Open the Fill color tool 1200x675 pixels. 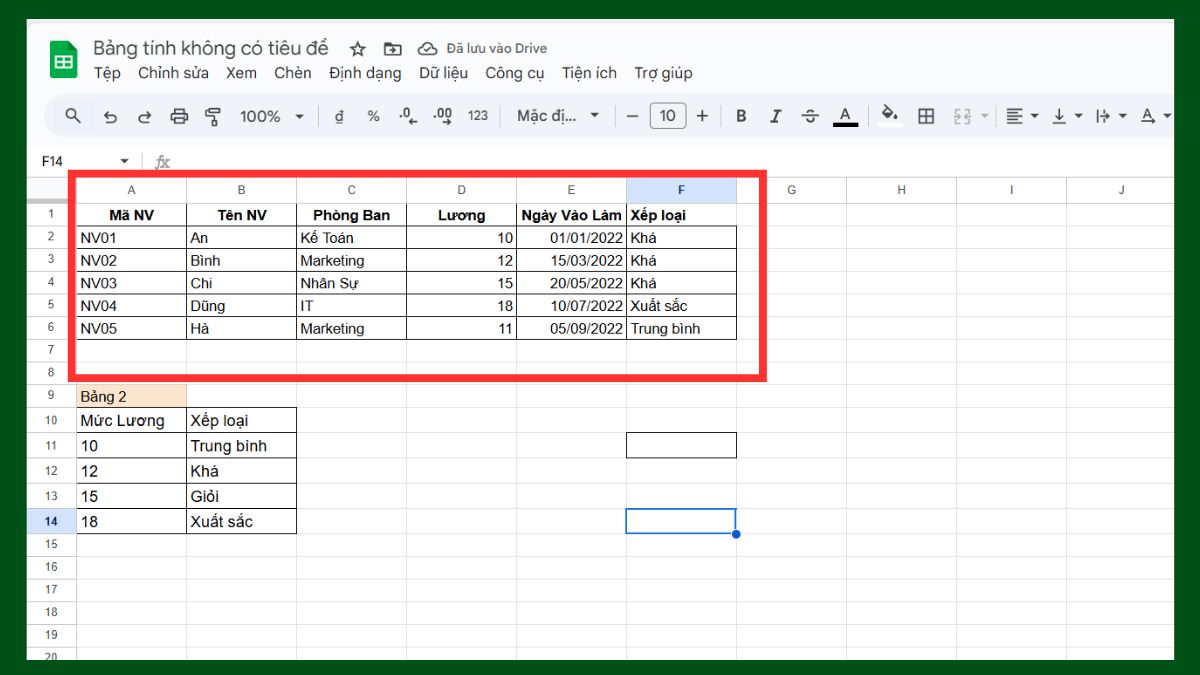889,115
